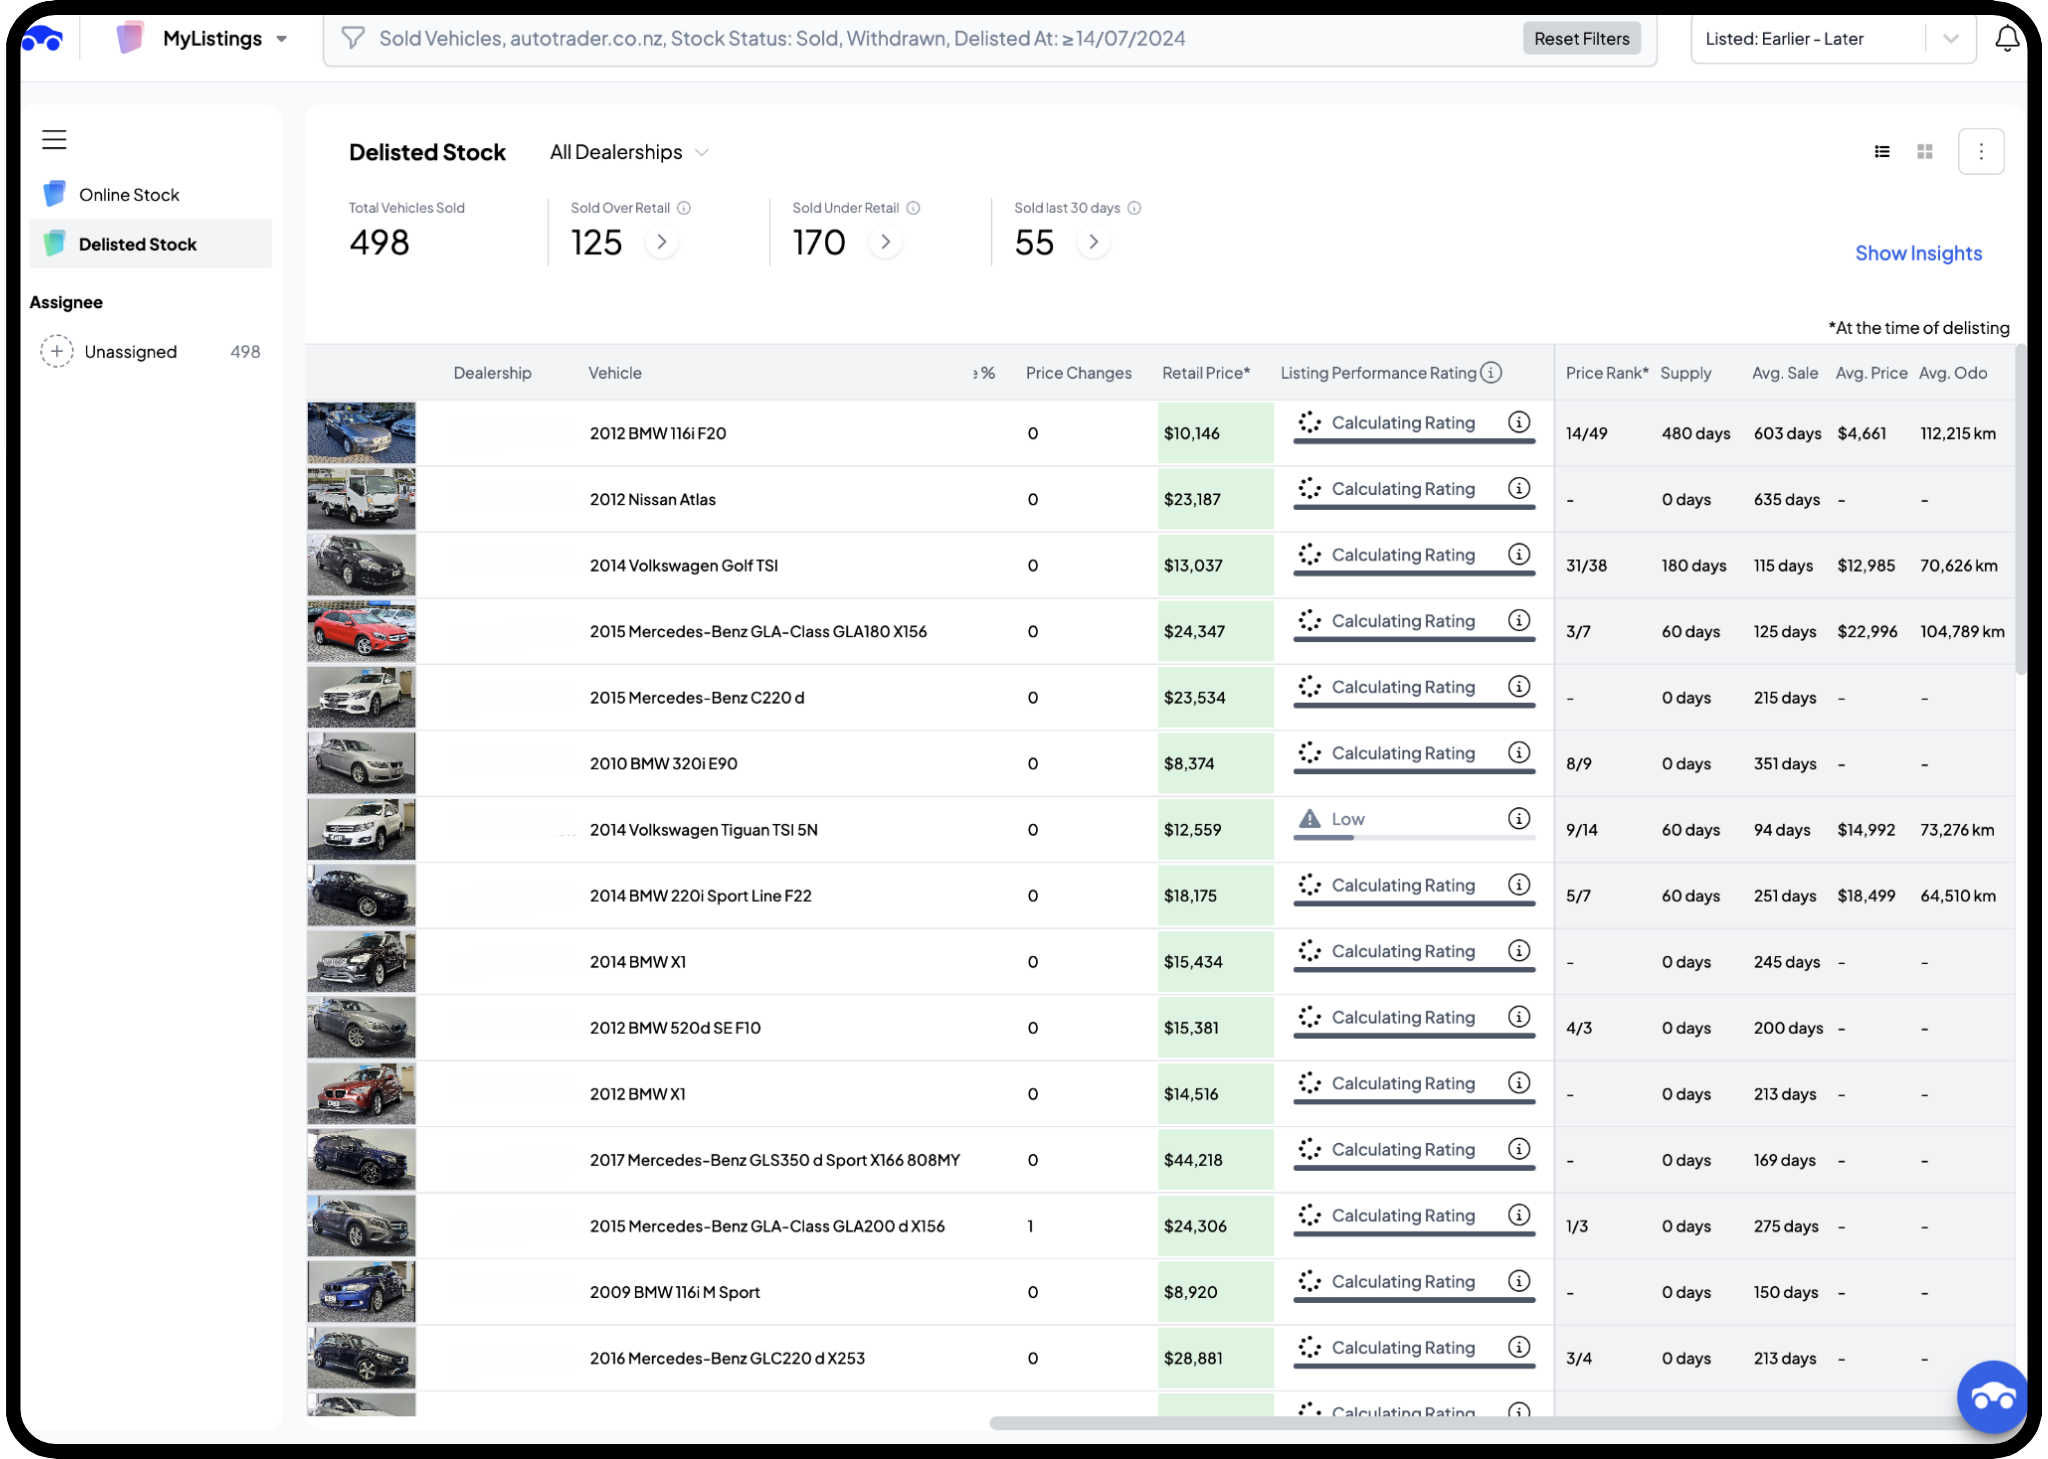This screenshot has height=1459, width=2048.
Task: Click the Show Insights link
Action: click(x=1918, y=253)
